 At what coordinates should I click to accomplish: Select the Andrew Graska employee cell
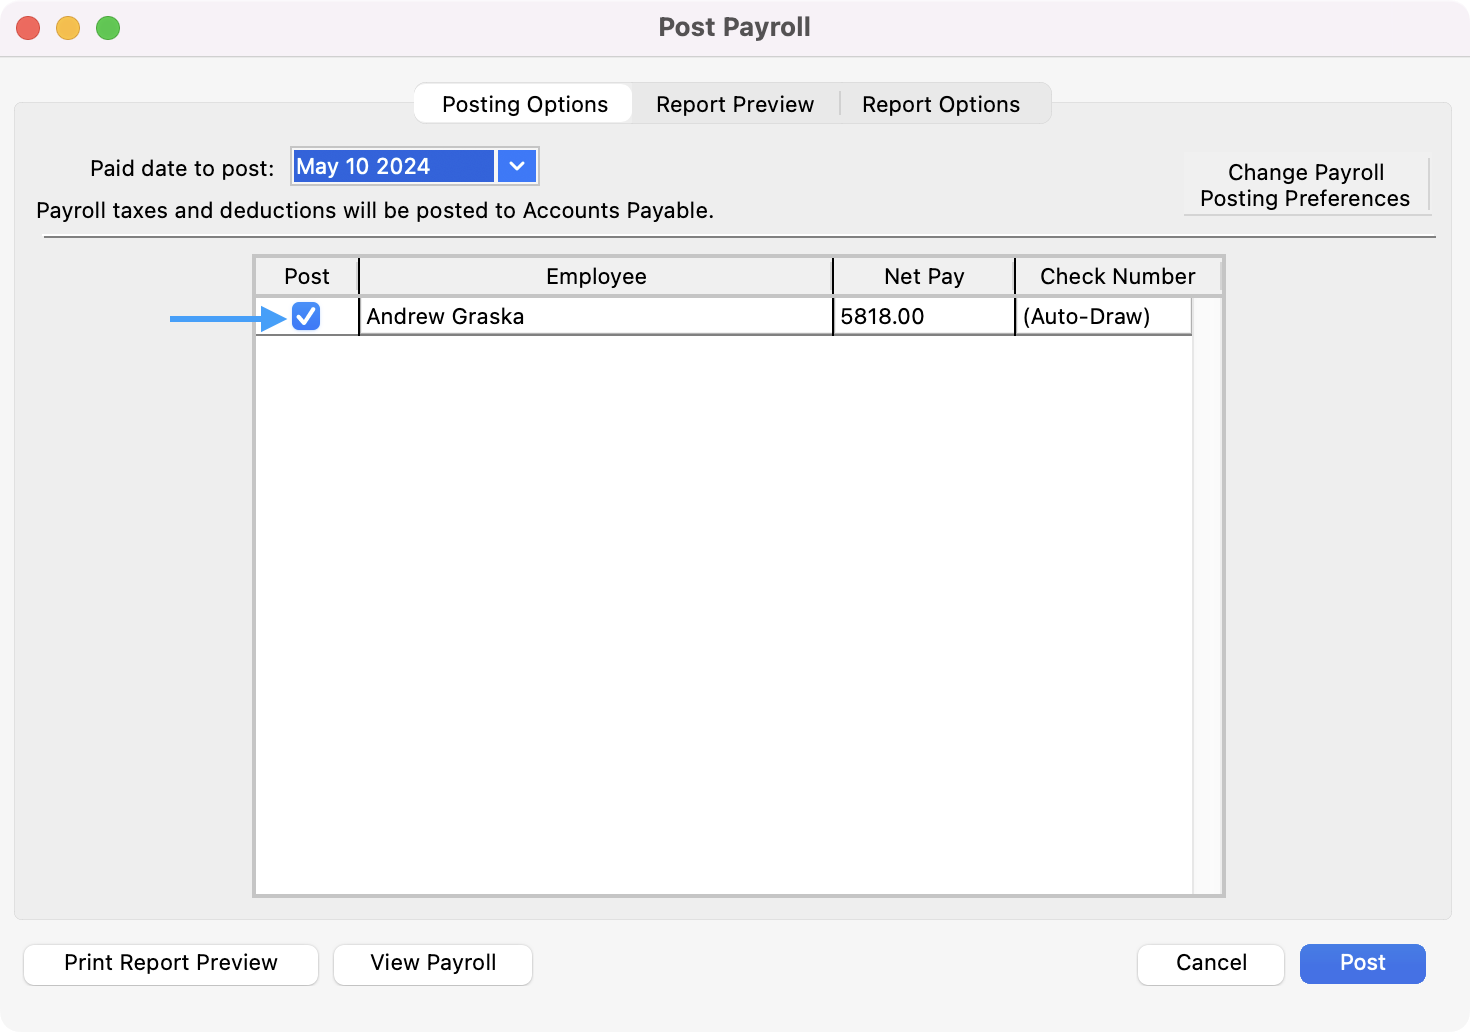coord(595,317)
